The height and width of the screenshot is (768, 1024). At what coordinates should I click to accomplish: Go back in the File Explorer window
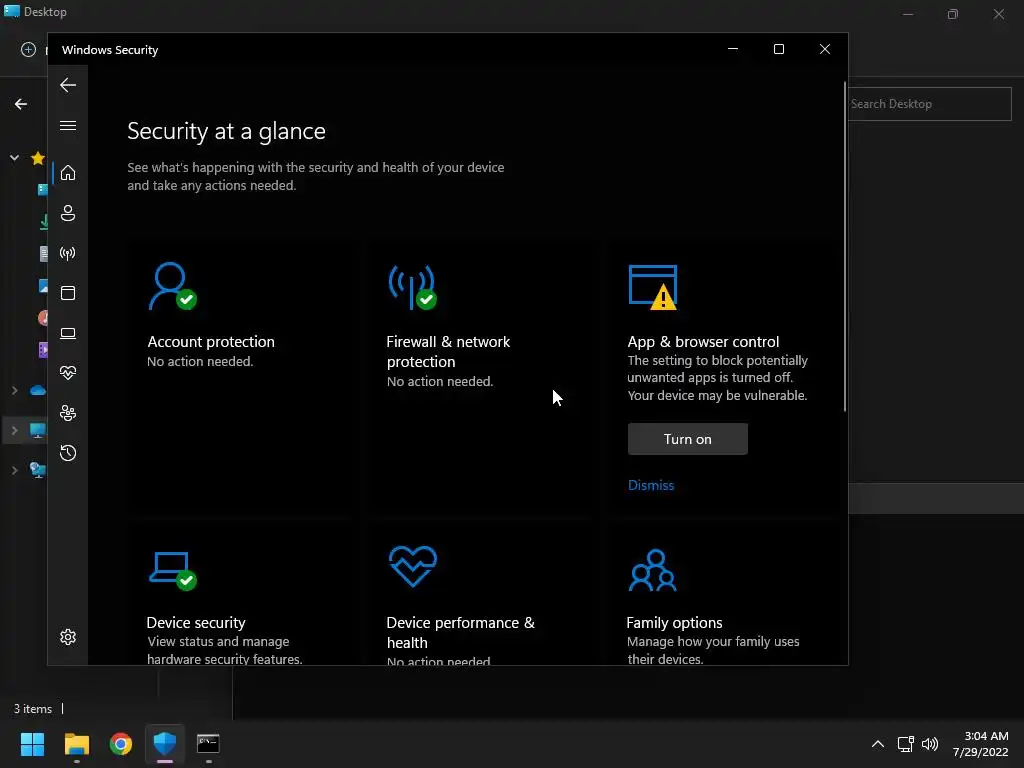click(21, 104)
